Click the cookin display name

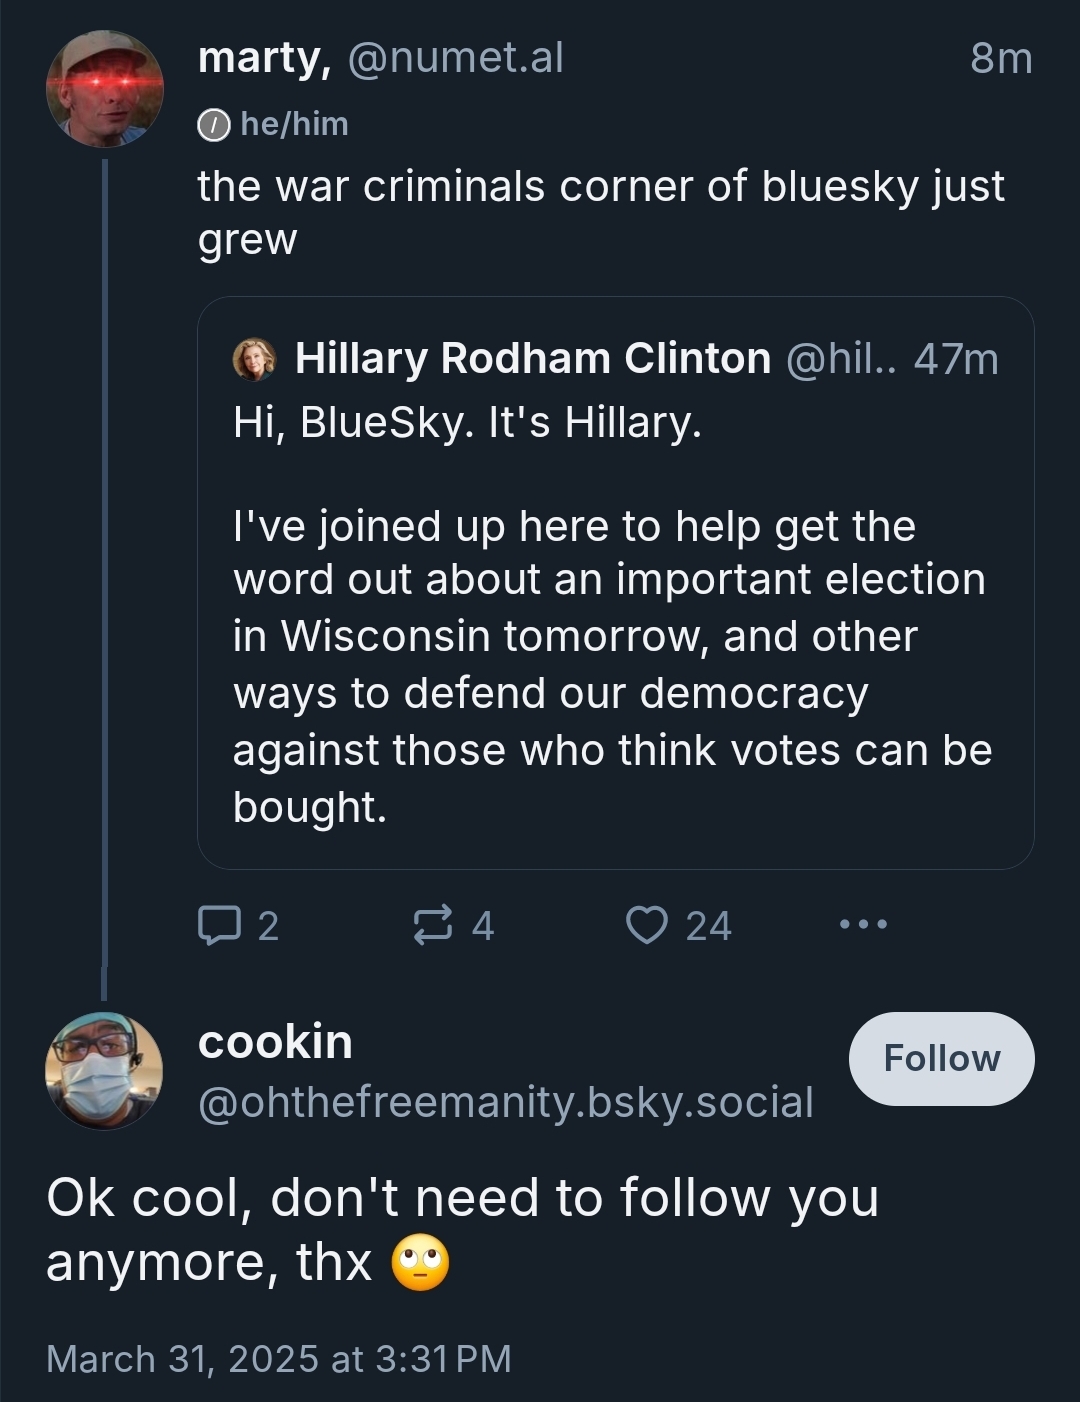tap(275, 1042)
